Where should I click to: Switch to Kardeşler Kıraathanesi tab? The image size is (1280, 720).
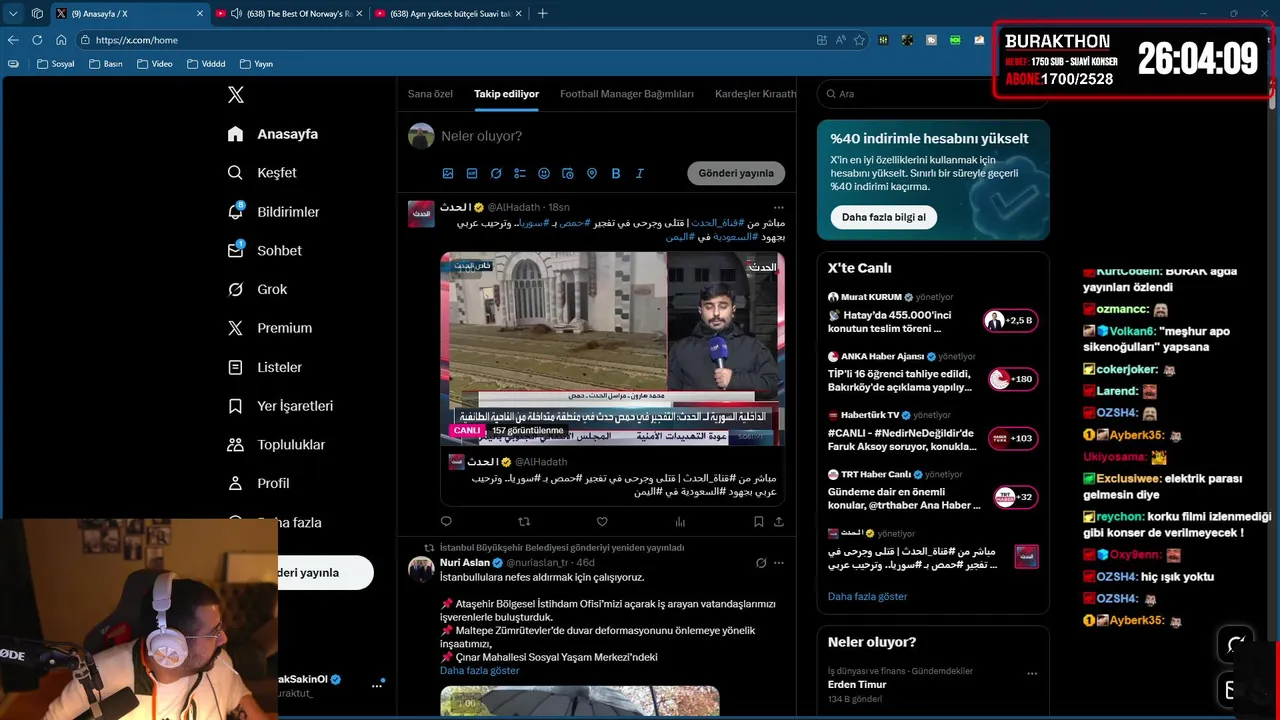756,94
